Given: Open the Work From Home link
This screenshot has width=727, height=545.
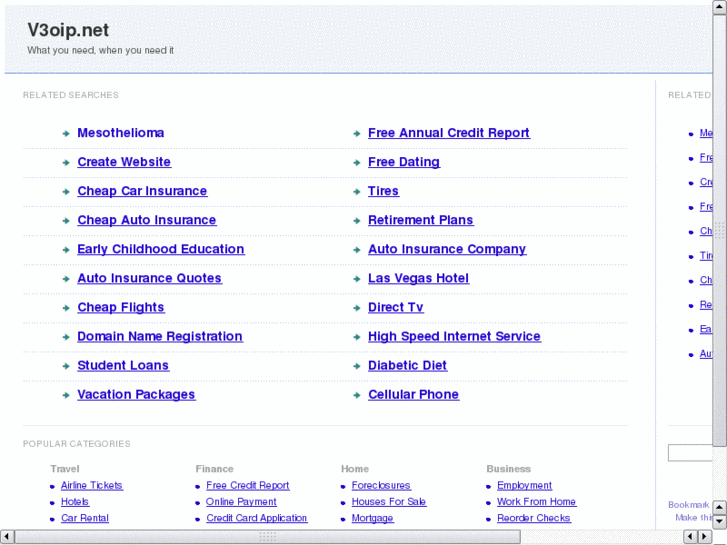Looking at the screenshot, I should [536, 502].
